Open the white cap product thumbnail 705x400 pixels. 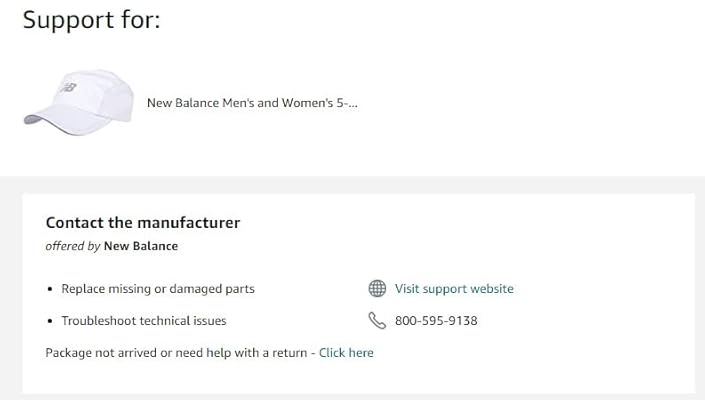(78, 102)
